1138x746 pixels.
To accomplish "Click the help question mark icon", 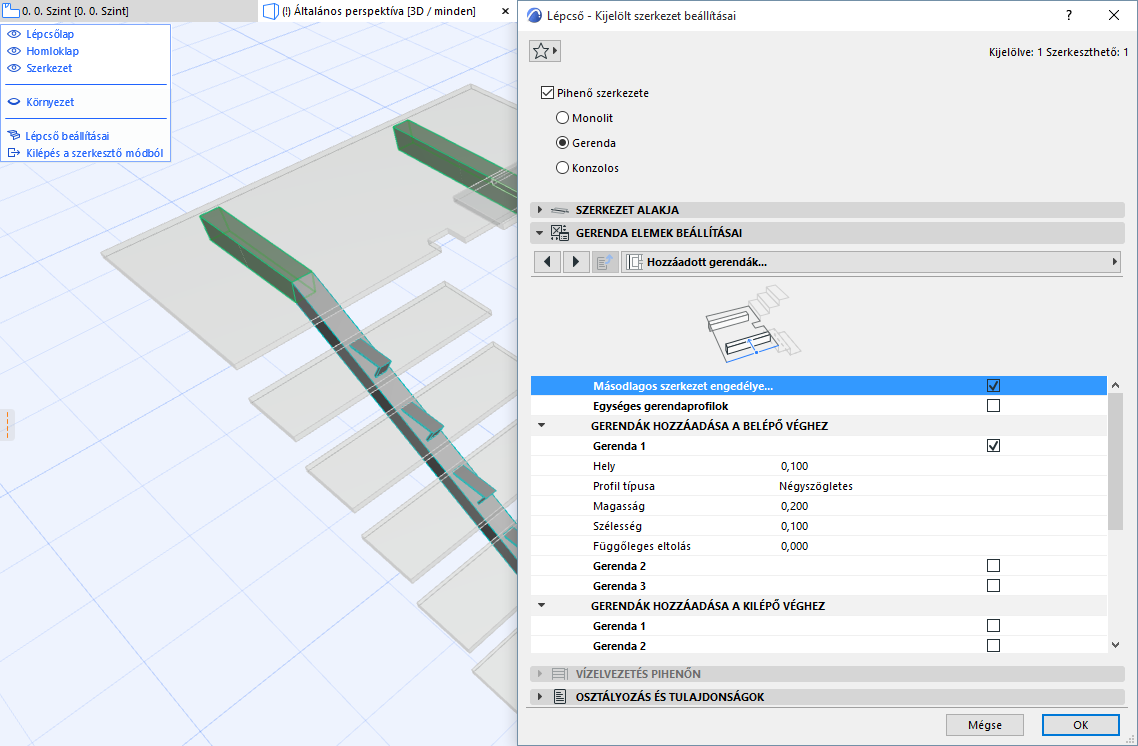I will tap(1069, 15).
